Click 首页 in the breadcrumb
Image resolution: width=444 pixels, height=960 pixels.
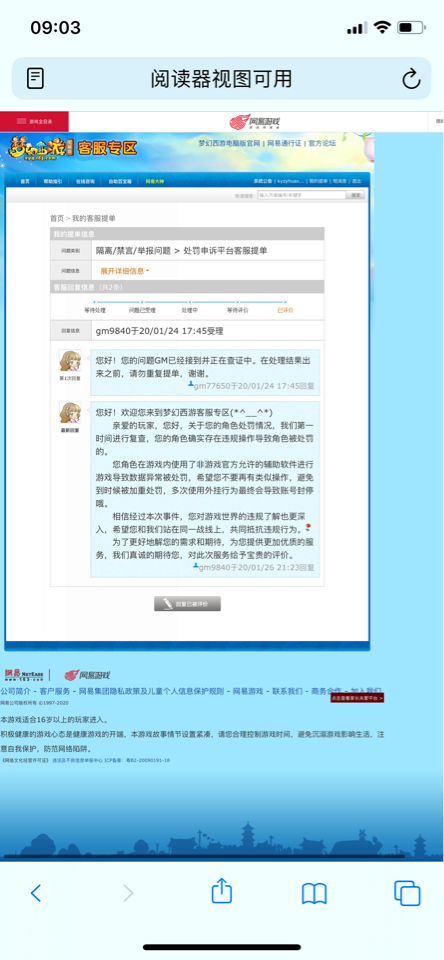point(56,218)
